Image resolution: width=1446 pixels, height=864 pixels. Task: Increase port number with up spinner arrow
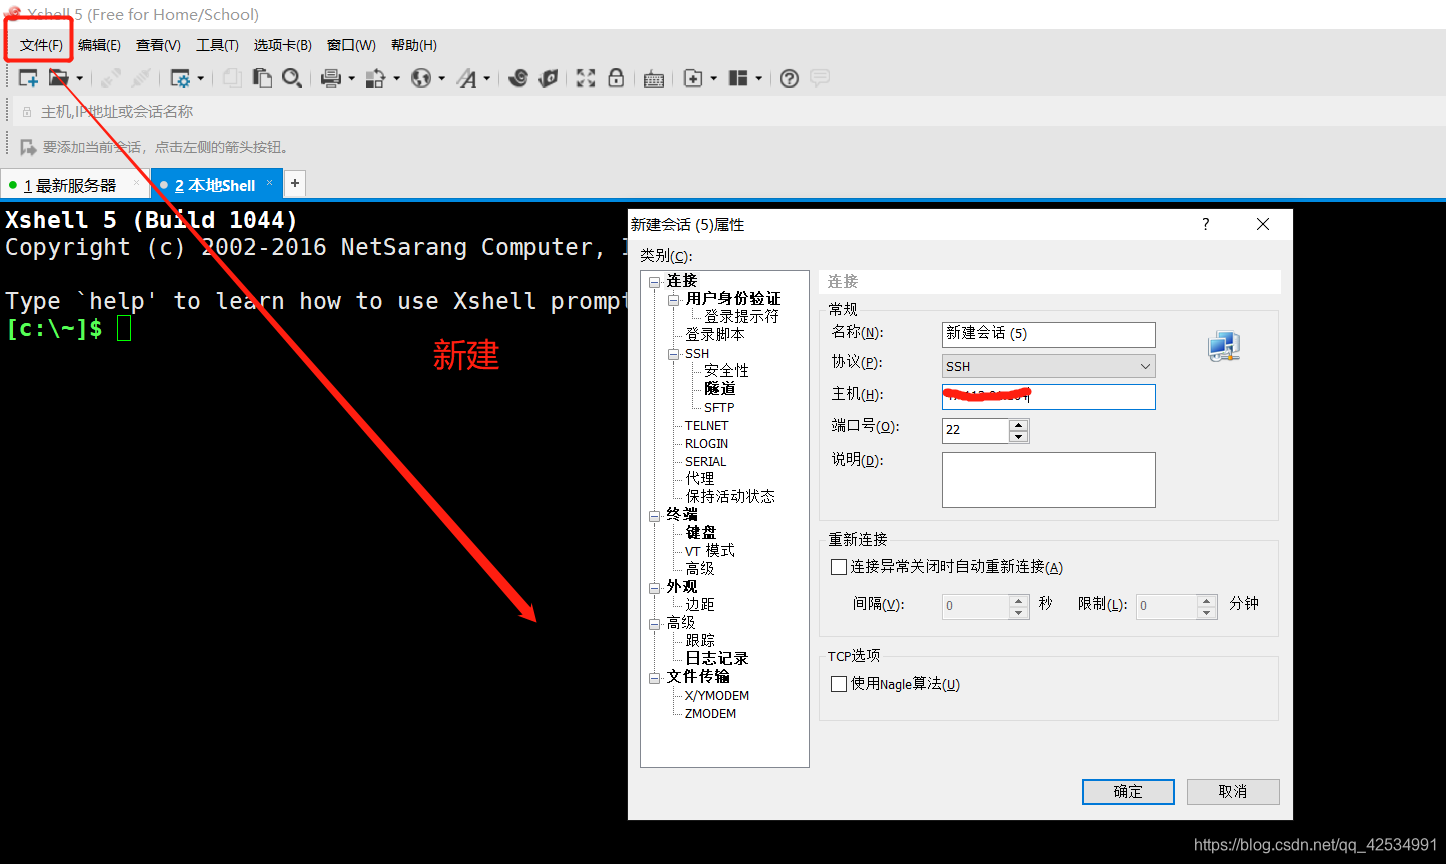coord(1019,425)
